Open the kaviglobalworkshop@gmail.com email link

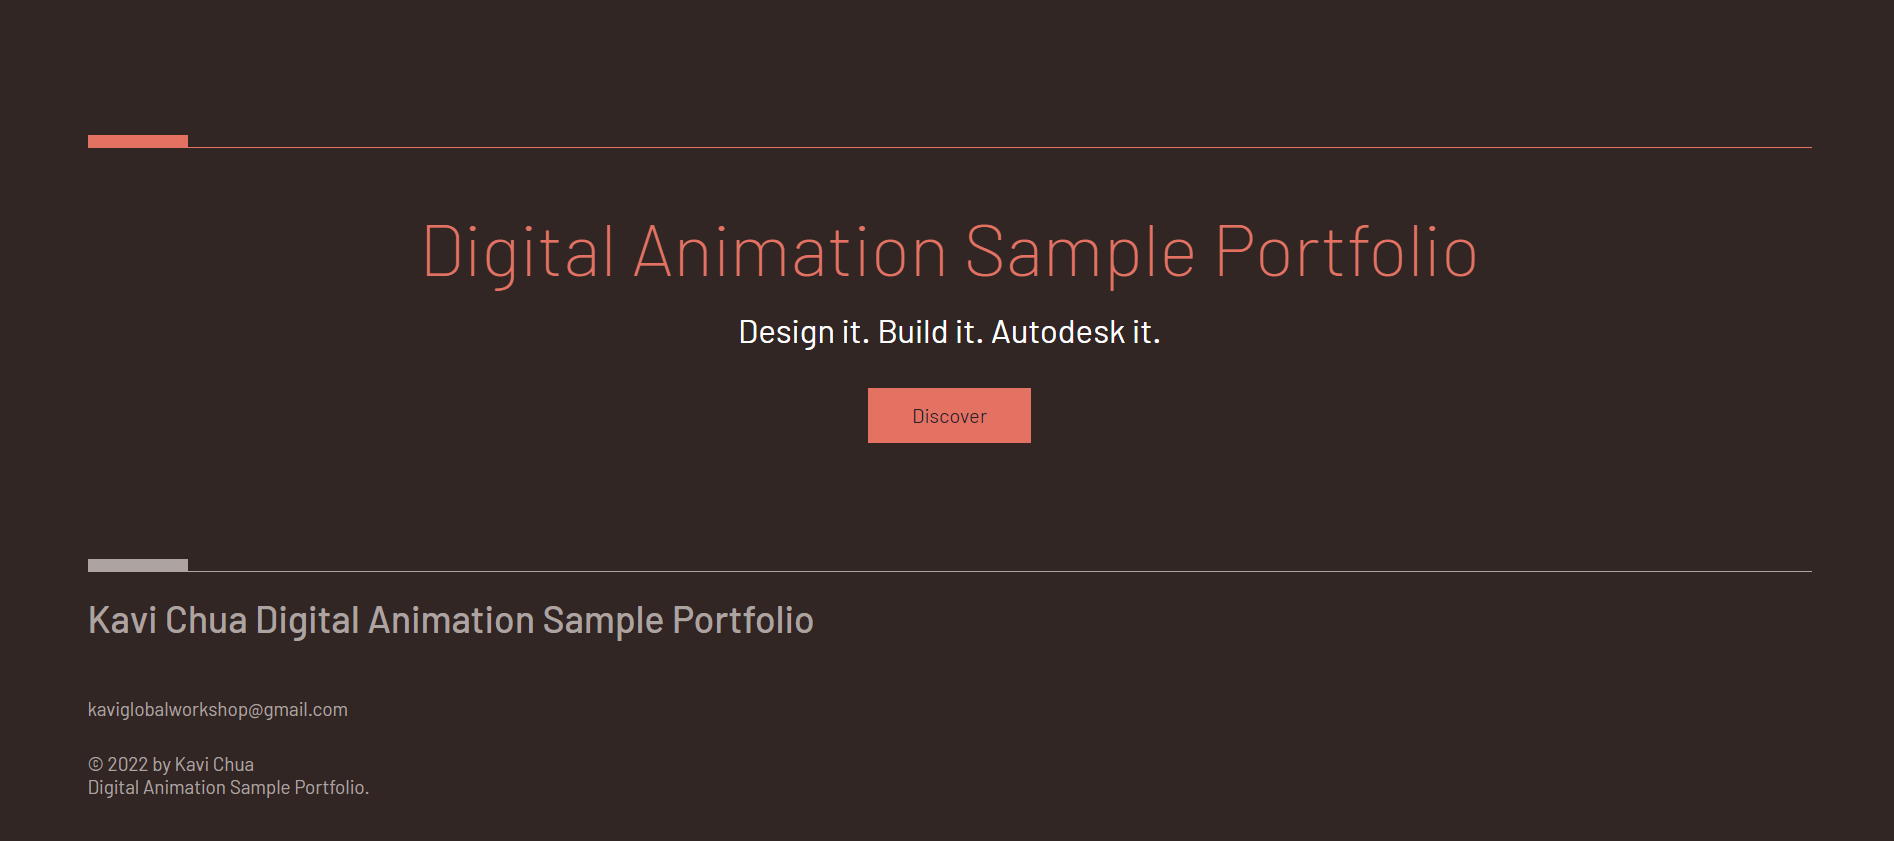[x=218, y=710]
